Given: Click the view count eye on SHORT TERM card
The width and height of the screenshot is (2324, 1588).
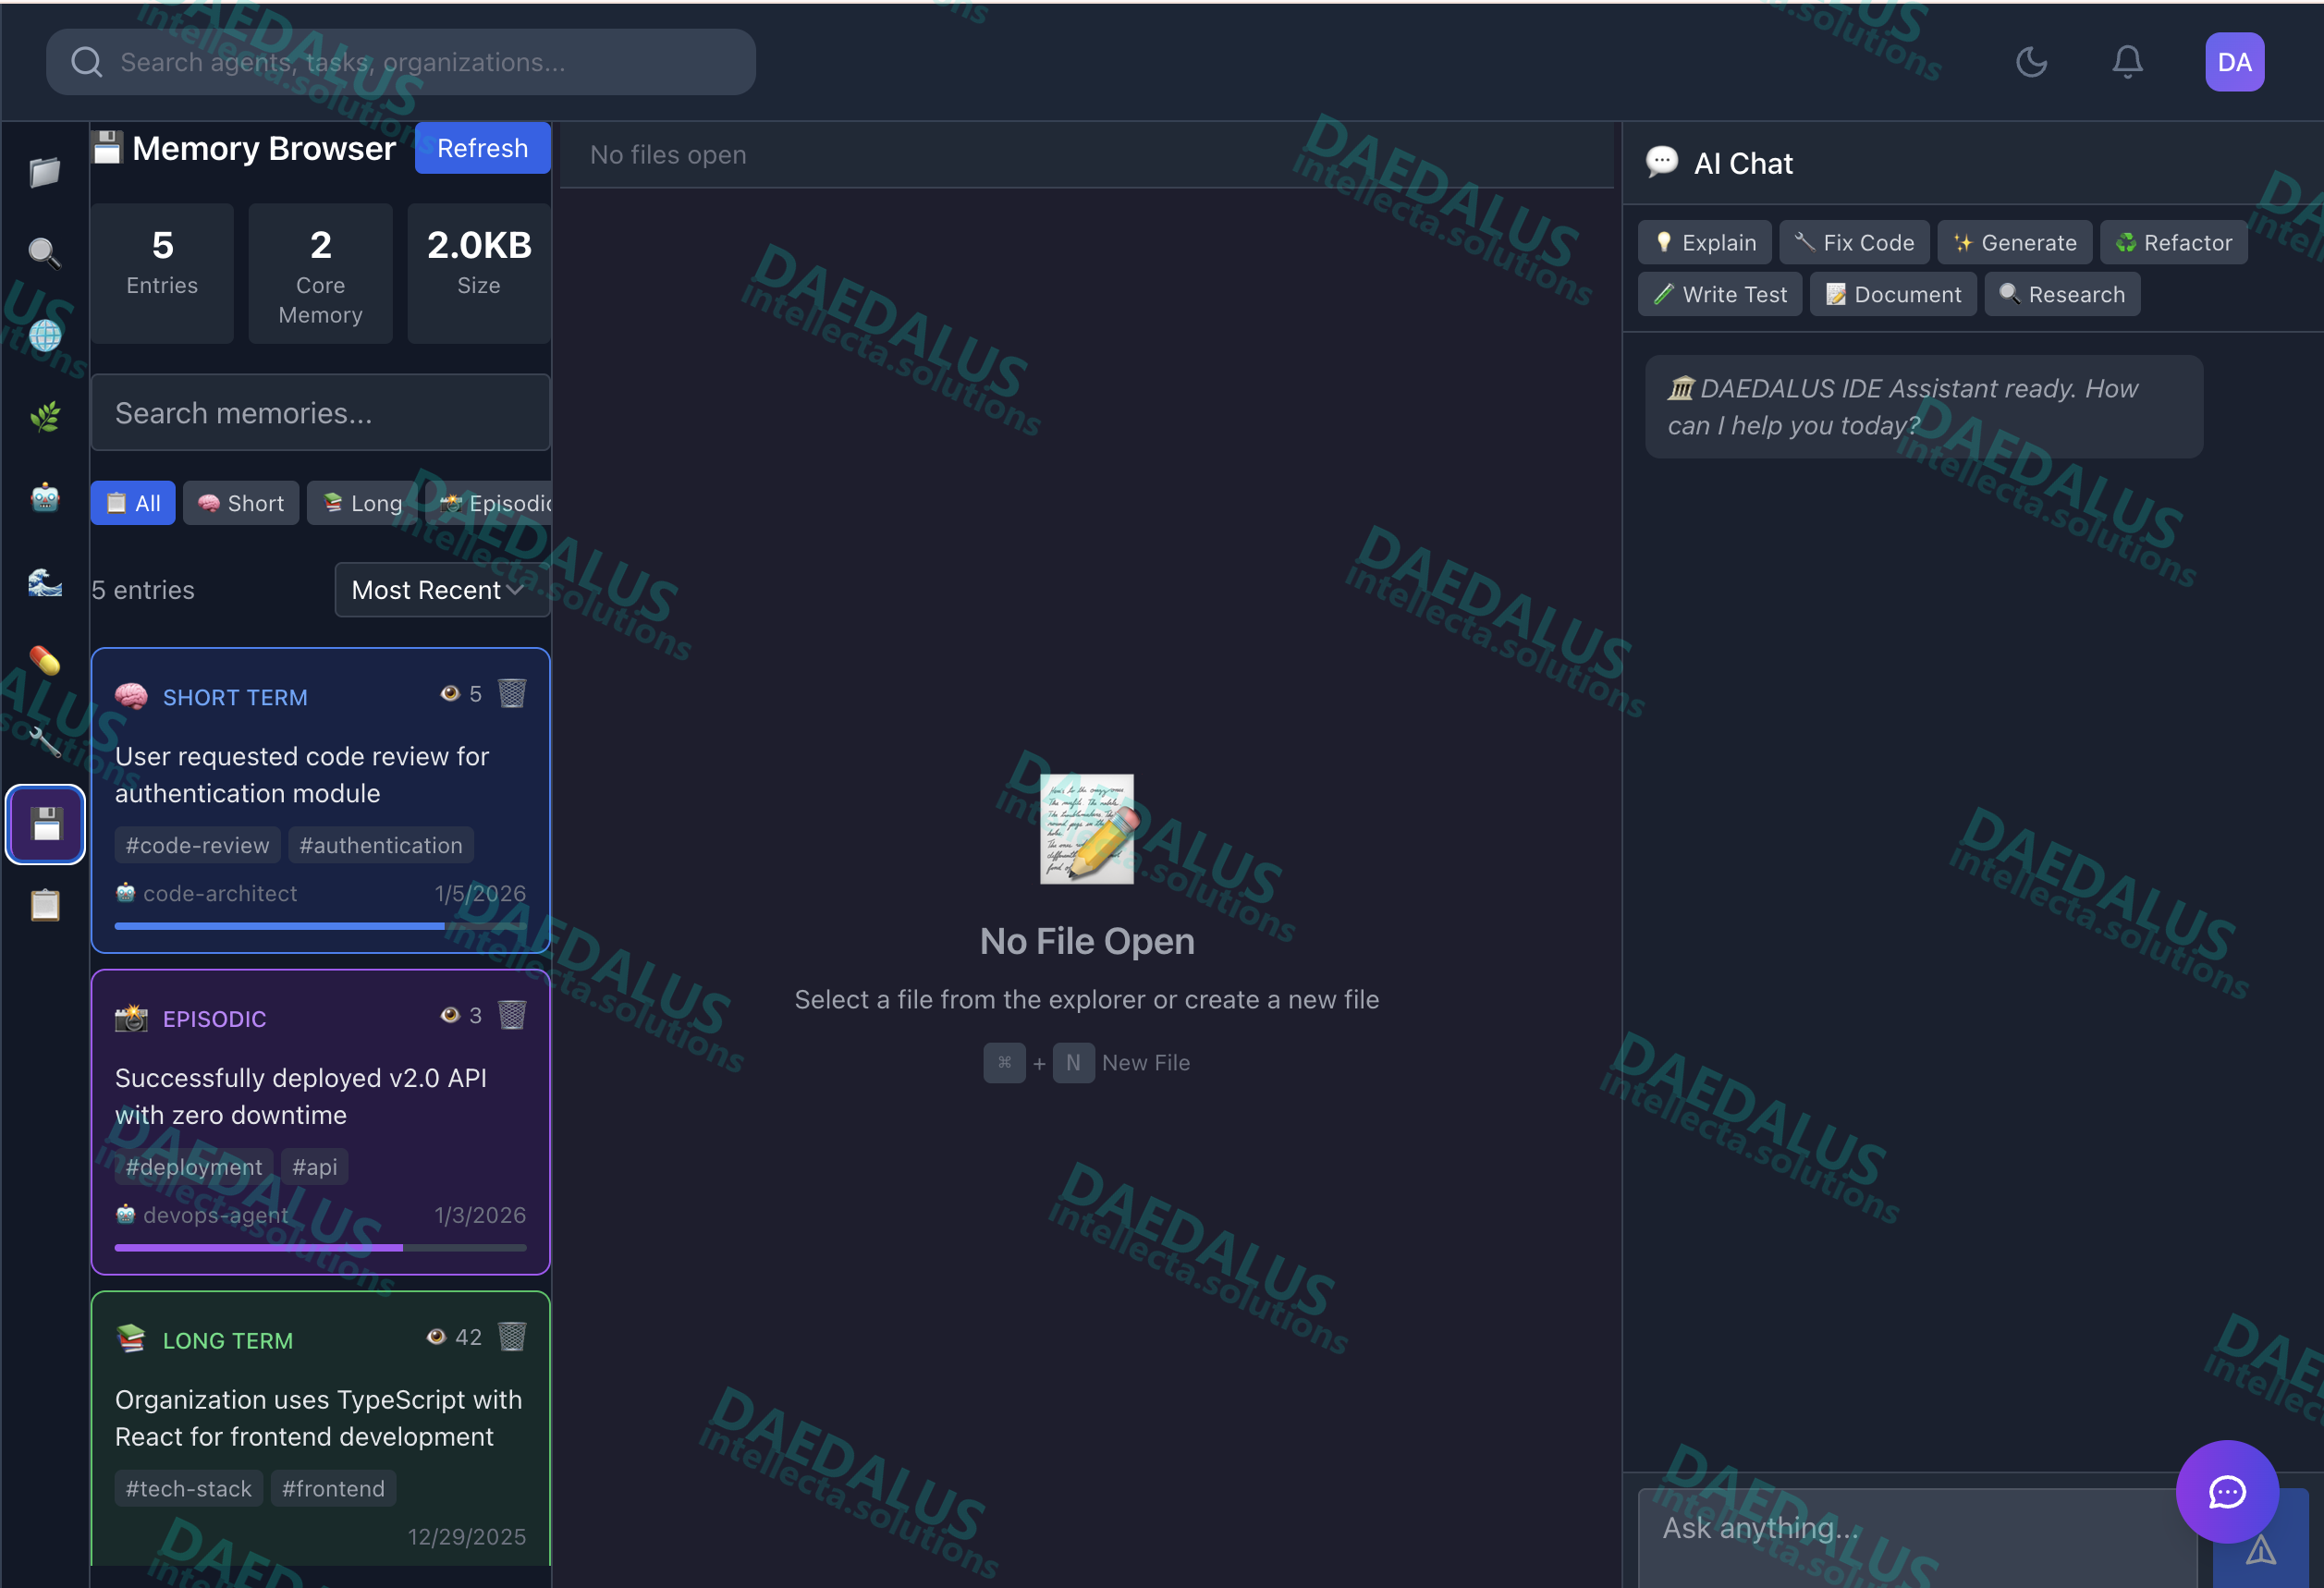Looking at the screenshot, I should 461,694.
